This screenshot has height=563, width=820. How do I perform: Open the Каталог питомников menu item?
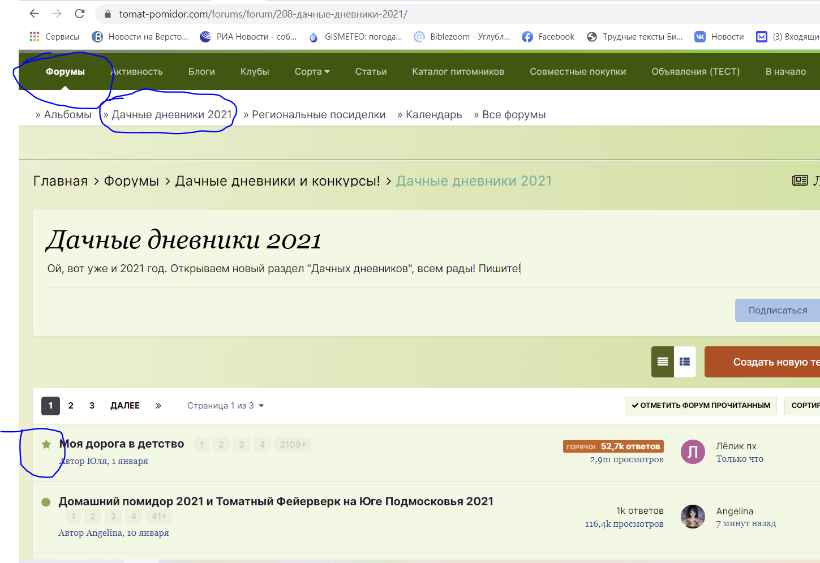(x=458, y=72)
